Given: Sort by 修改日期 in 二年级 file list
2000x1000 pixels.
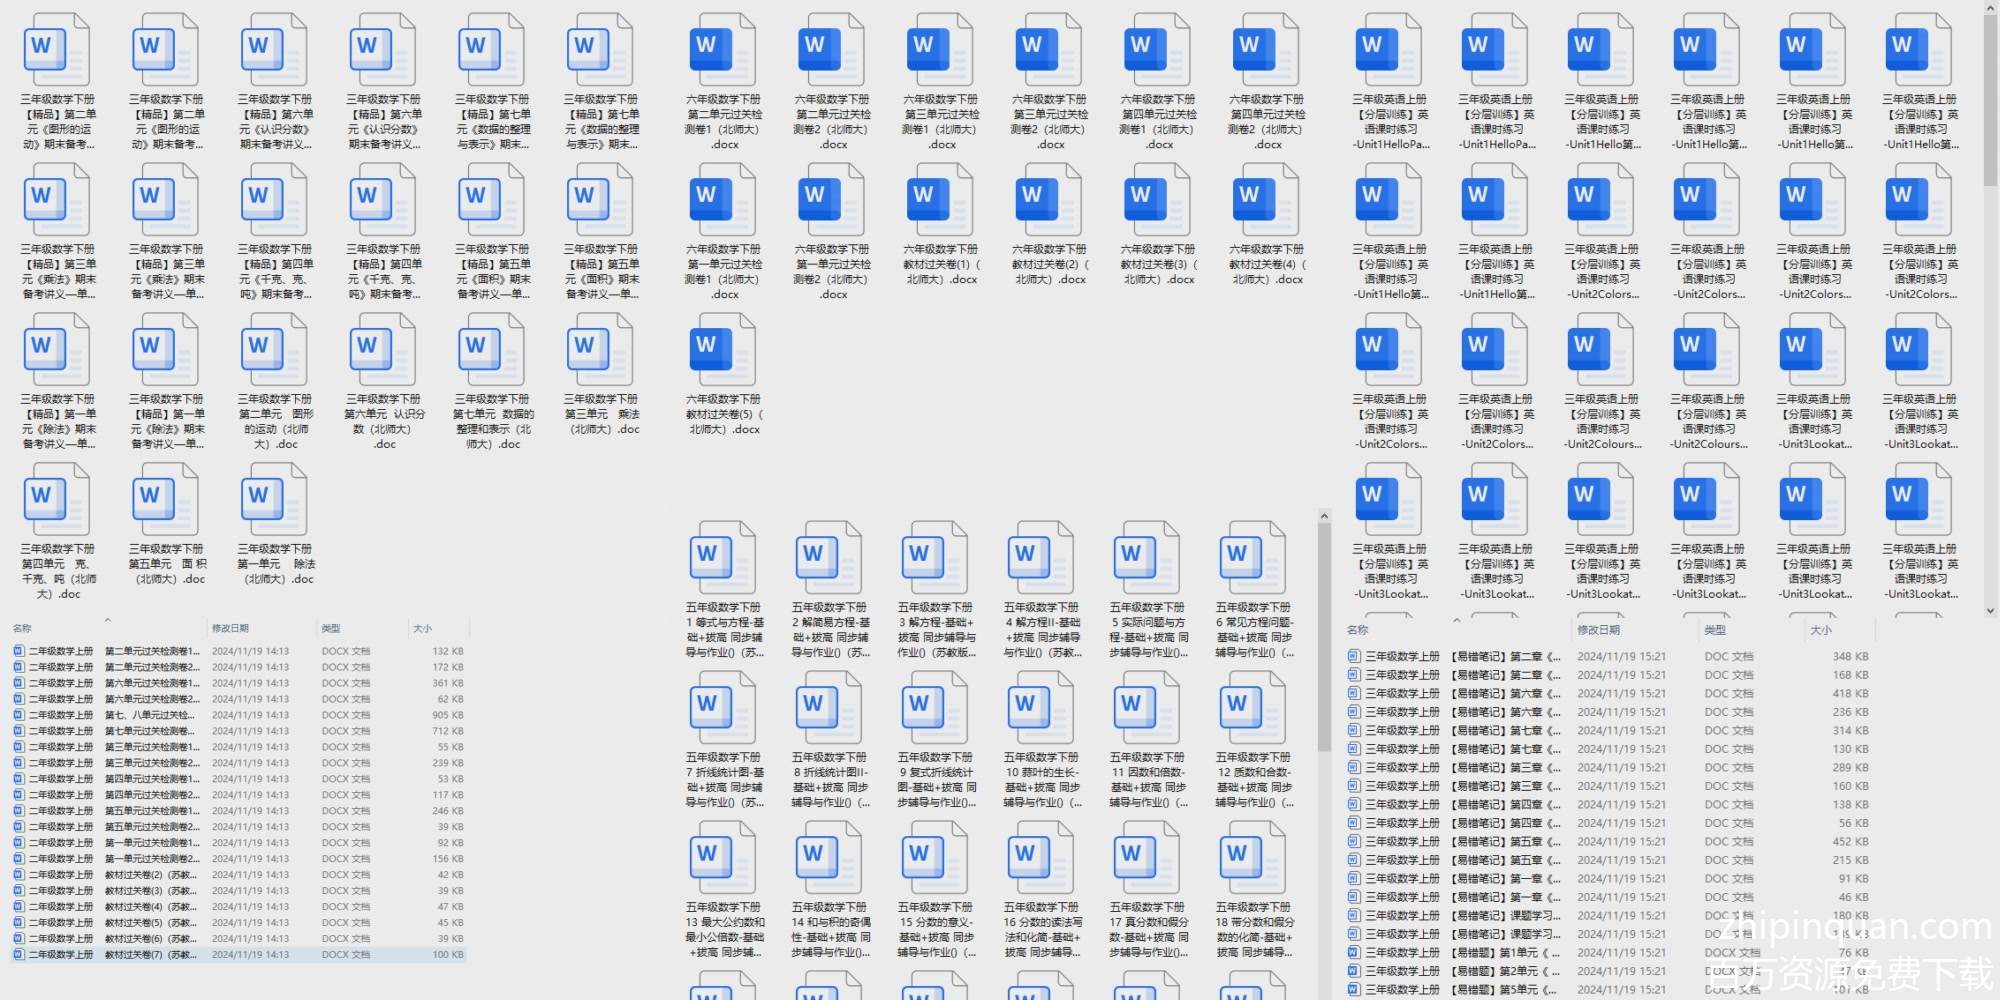Looking at the screenshot, I should pos(231,628).
